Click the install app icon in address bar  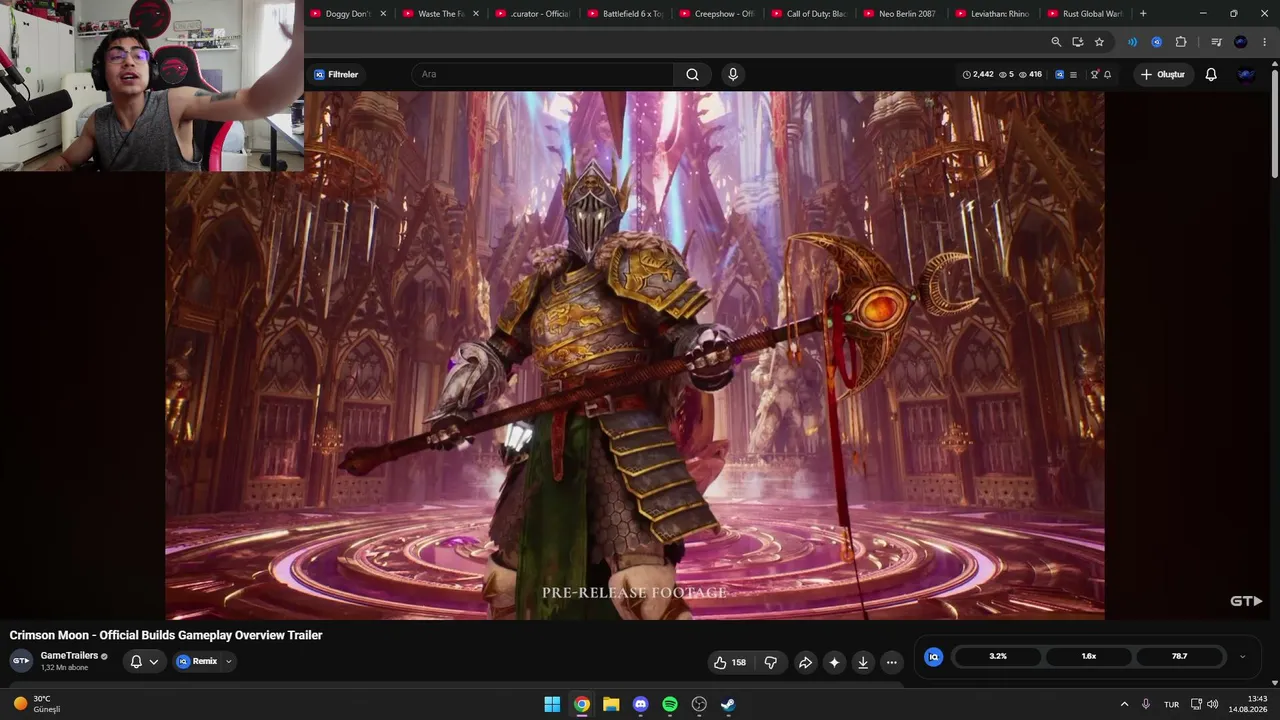[1077, 42]
